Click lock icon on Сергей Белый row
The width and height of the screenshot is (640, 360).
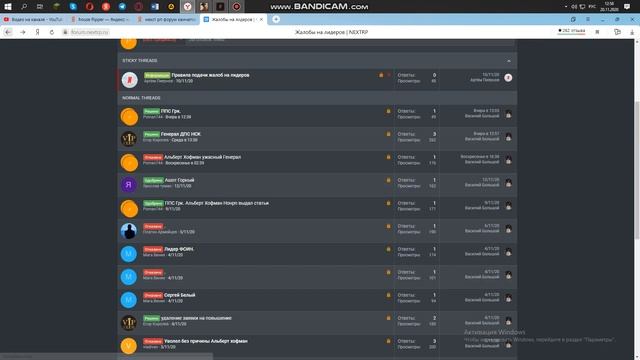(x=389, y=295)
